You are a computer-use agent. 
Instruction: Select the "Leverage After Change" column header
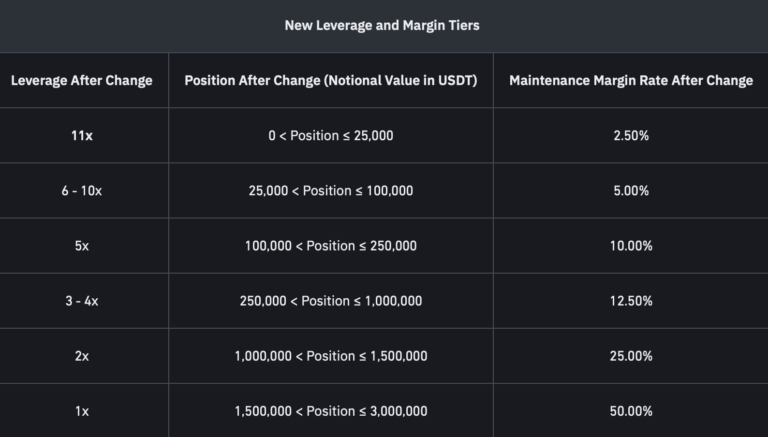coord(82,80)
